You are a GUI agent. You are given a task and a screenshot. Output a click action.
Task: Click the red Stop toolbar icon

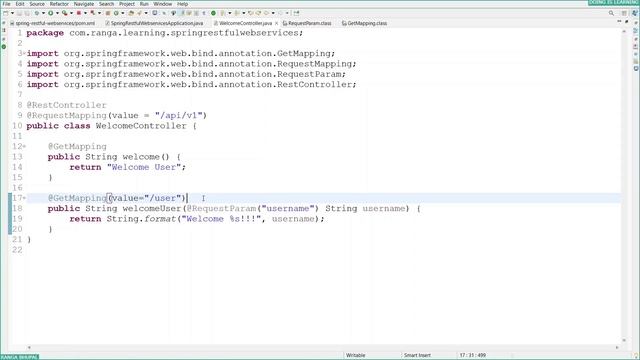pos(79,13)
